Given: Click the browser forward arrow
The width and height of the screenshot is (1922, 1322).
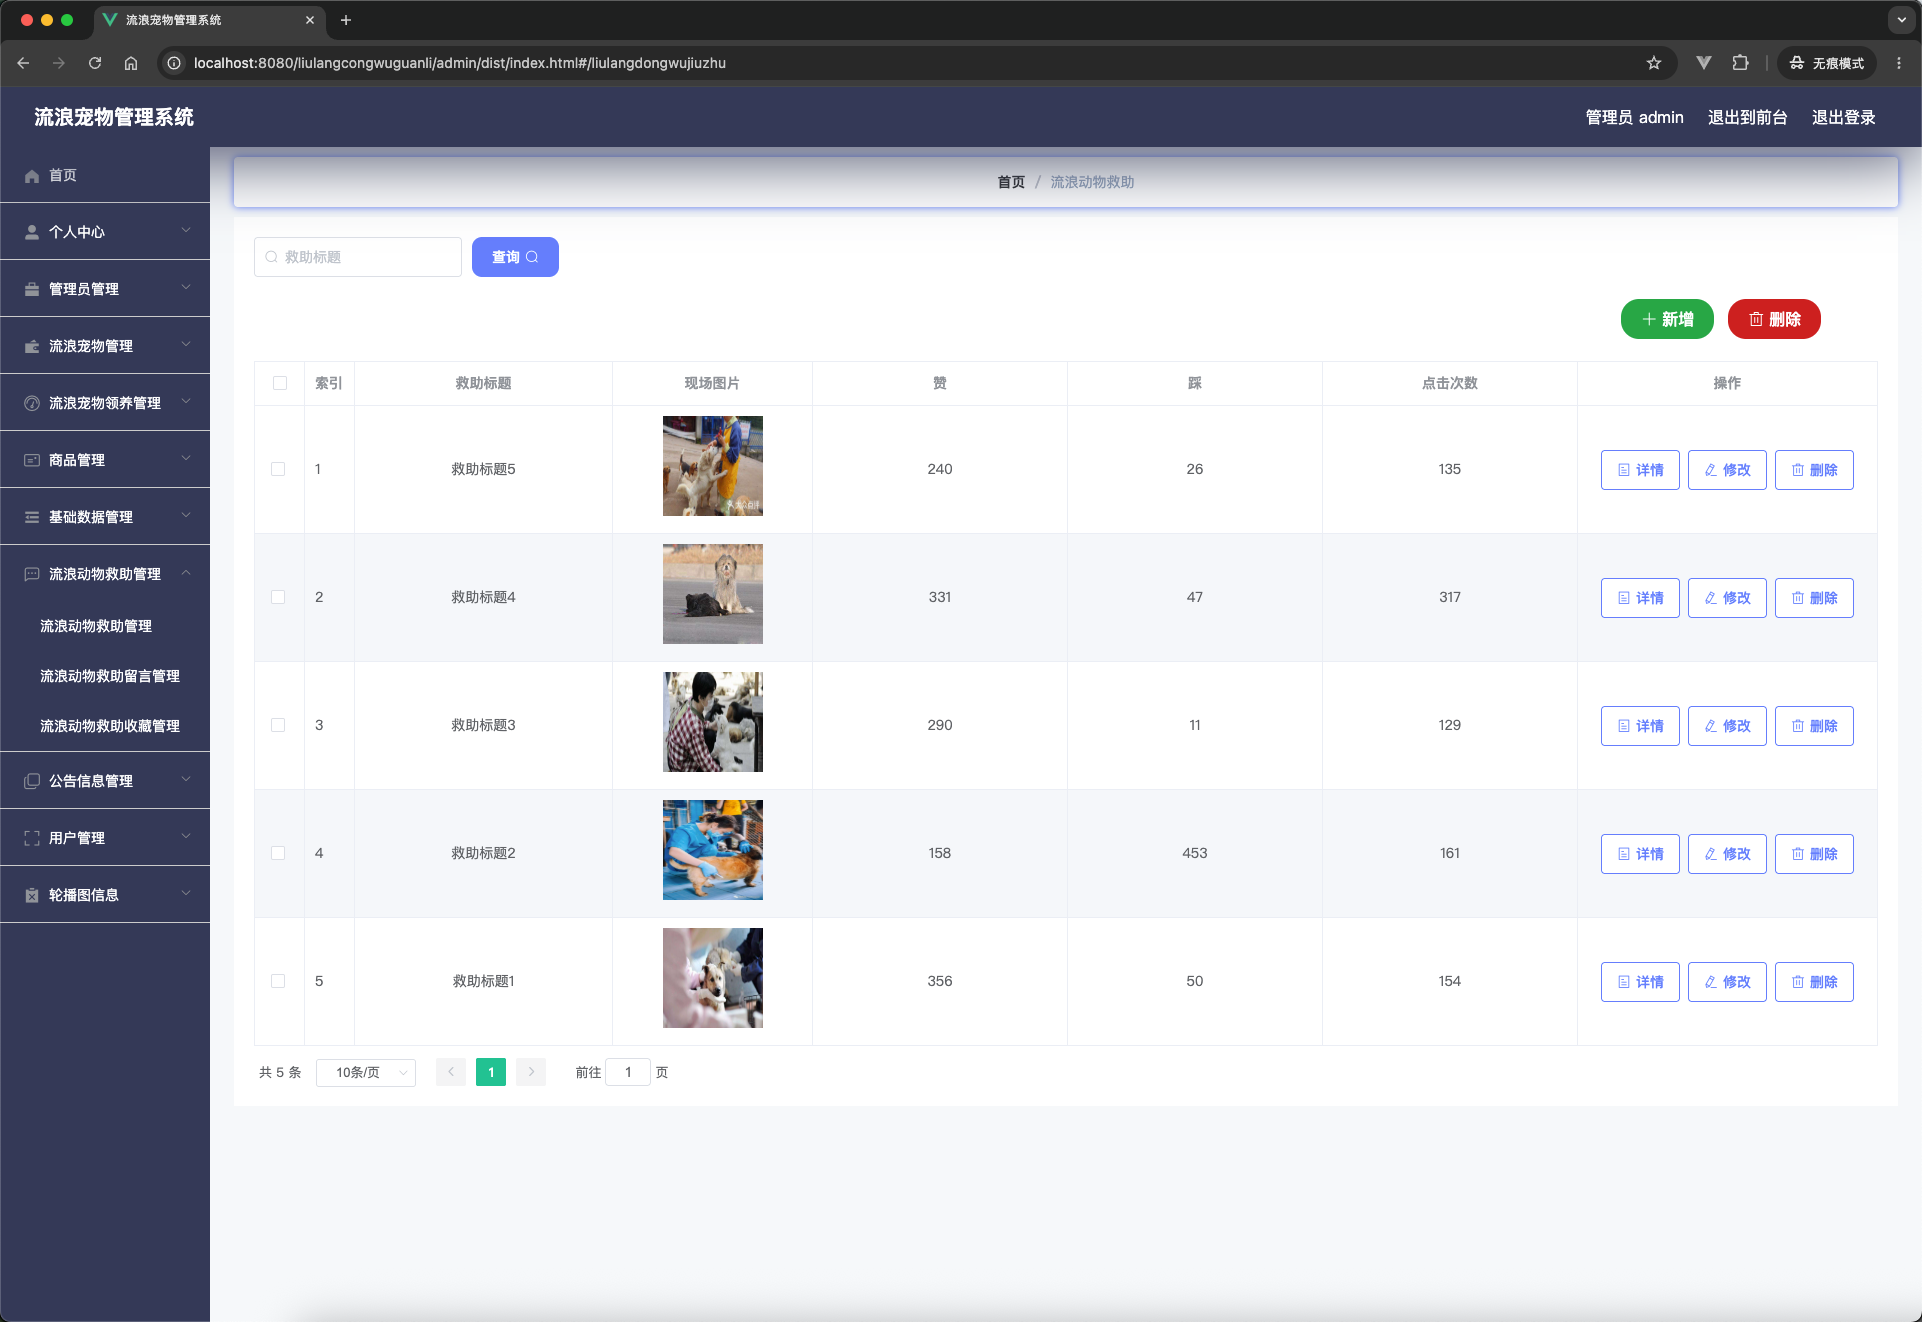Looking at the screenshot, I should [59, 63].
